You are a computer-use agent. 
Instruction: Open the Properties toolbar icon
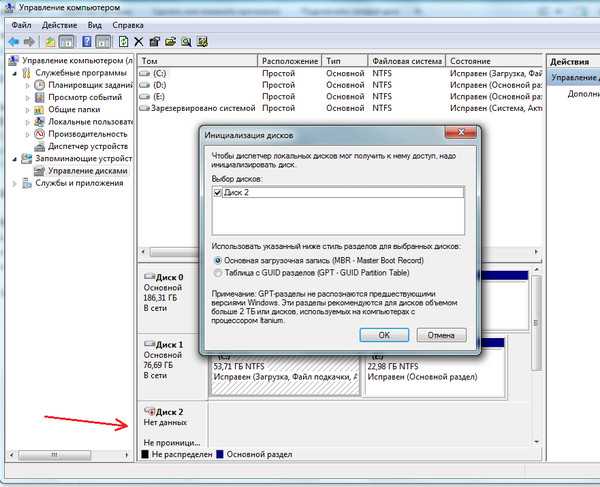155,41
